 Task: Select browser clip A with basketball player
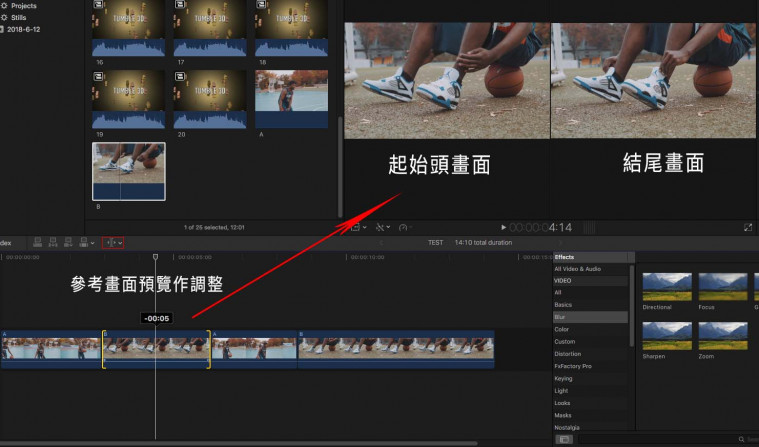(291, 99)
